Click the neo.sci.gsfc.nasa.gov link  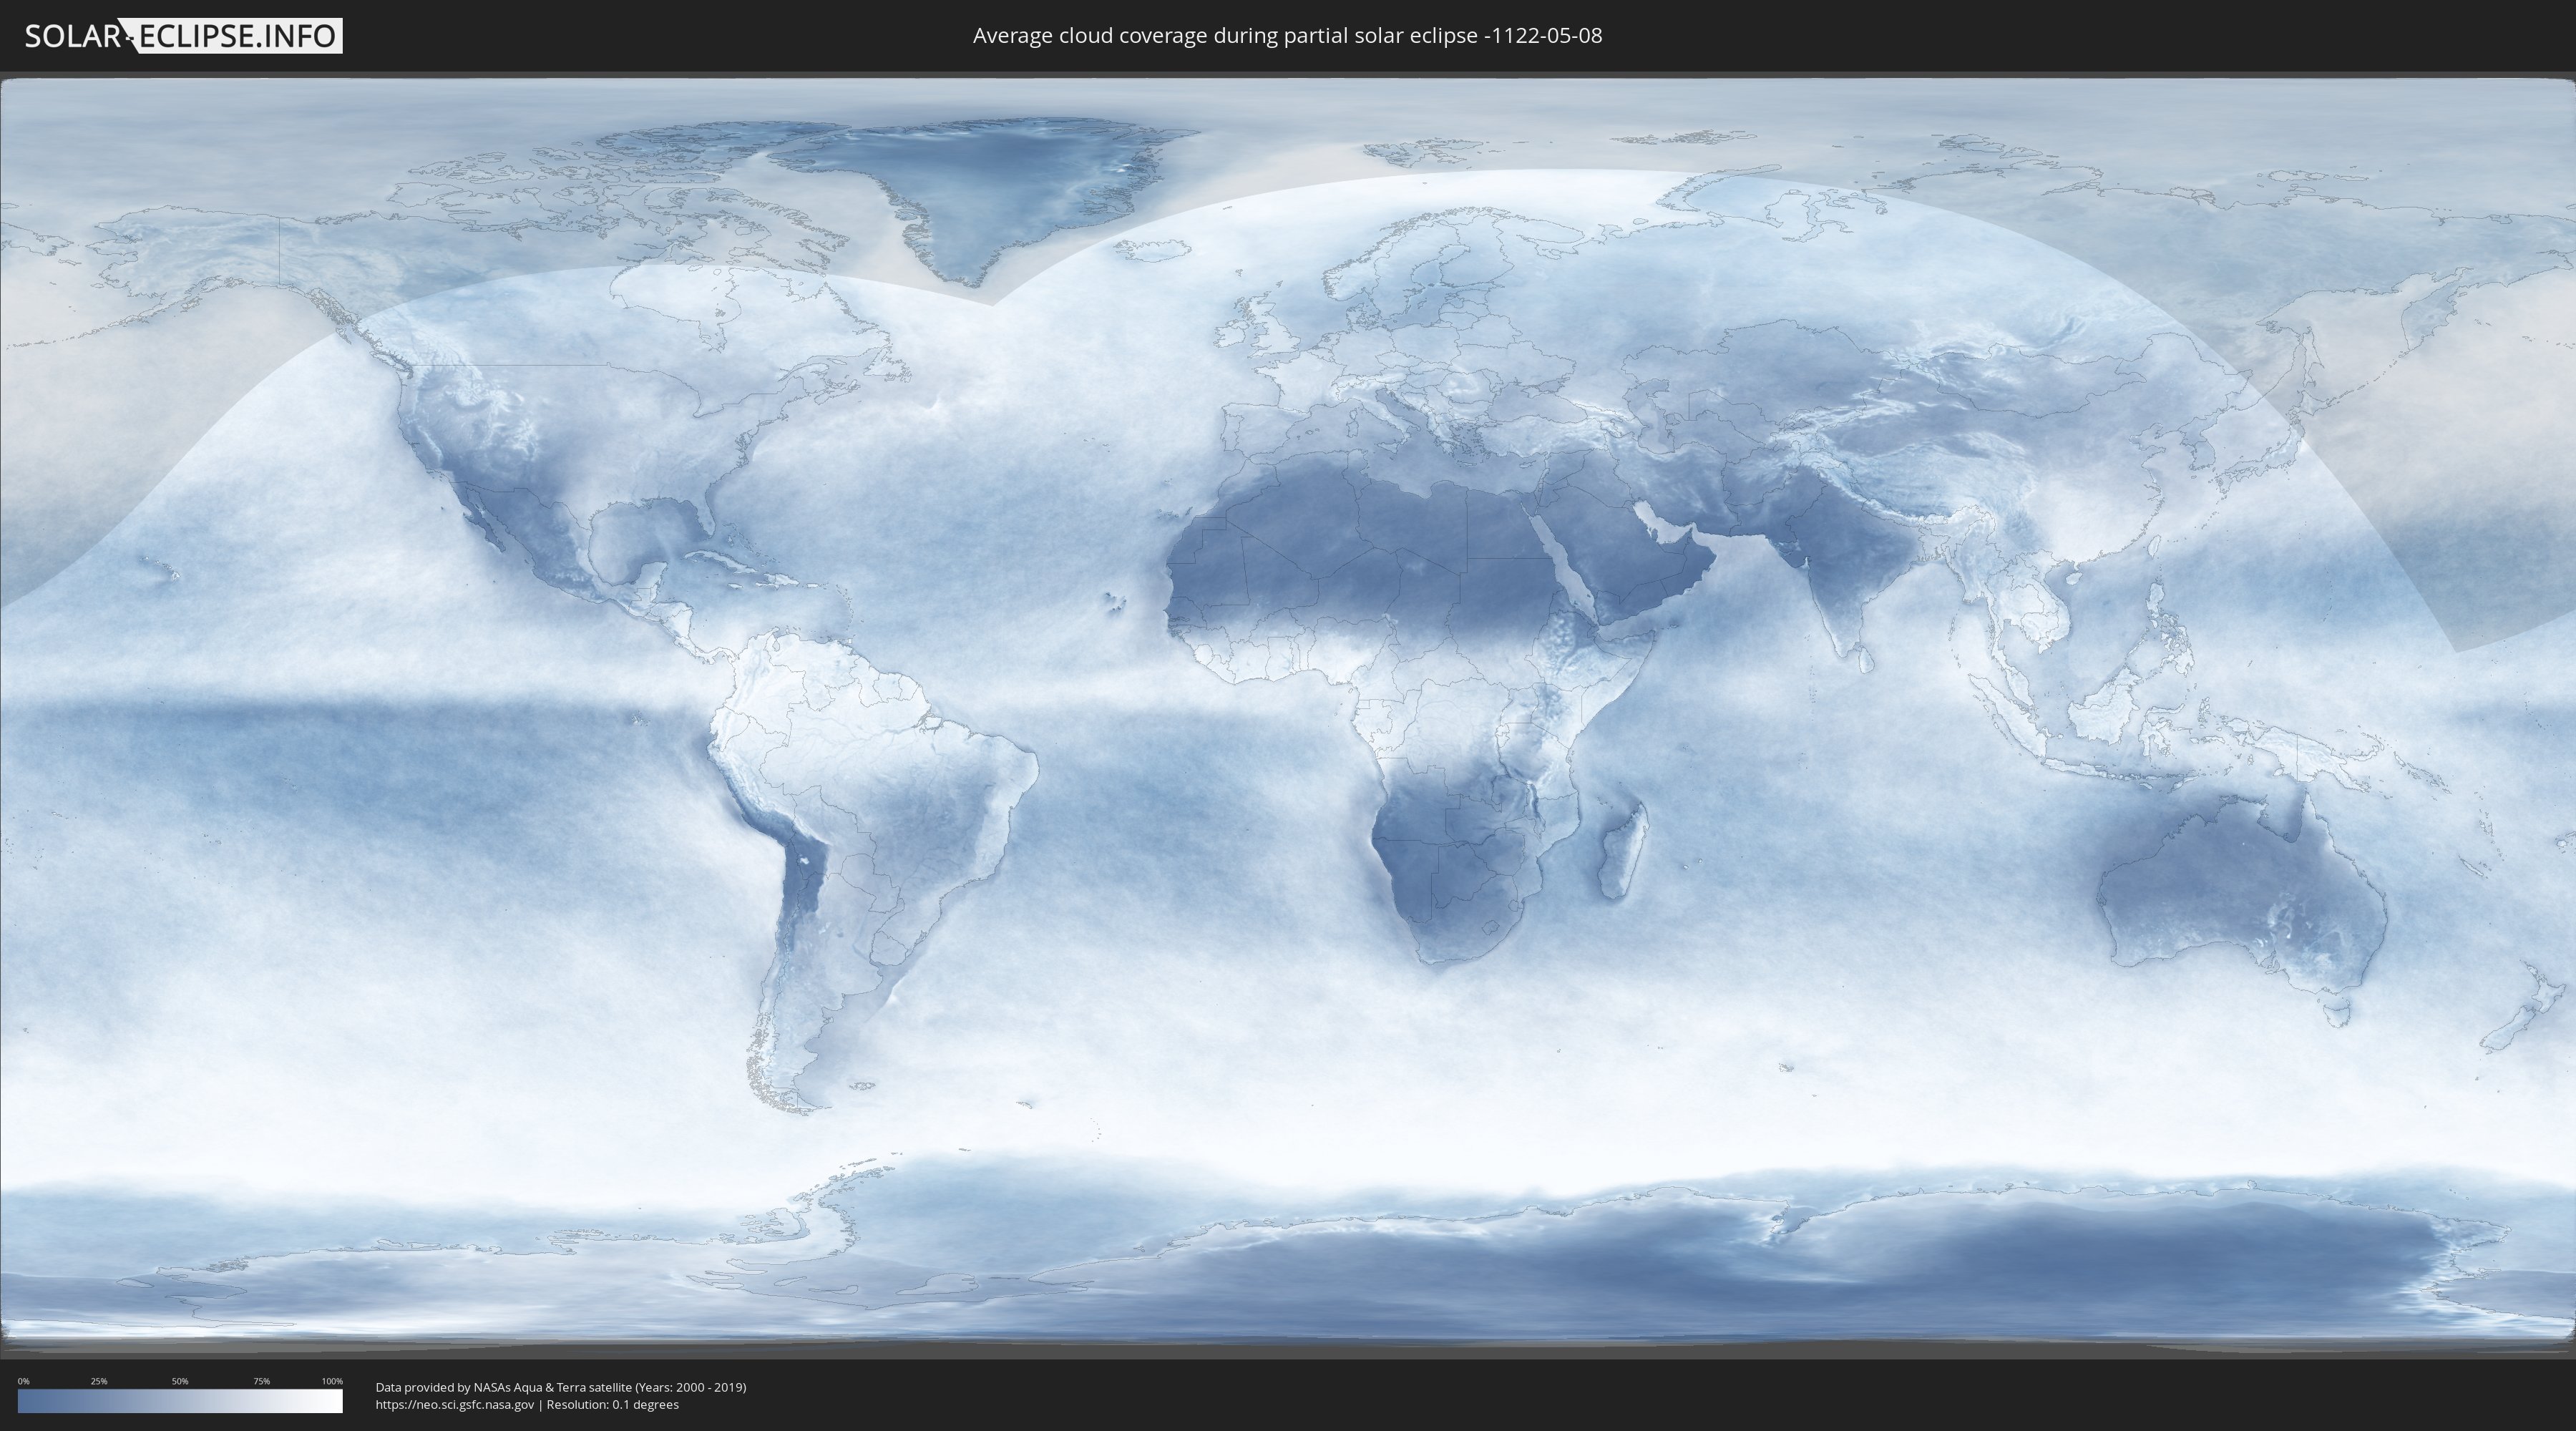[x=454, y=1405]
